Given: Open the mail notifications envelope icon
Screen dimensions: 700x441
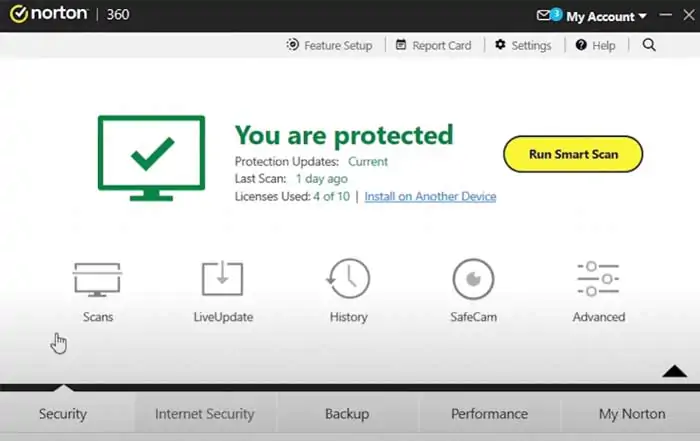Looking at the screenshot, I should (545, 16).
